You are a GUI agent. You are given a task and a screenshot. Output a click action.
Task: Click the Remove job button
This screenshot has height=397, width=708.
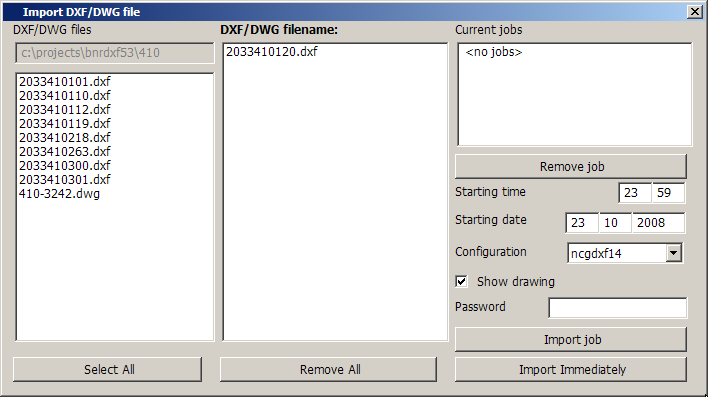coord(571,167)
